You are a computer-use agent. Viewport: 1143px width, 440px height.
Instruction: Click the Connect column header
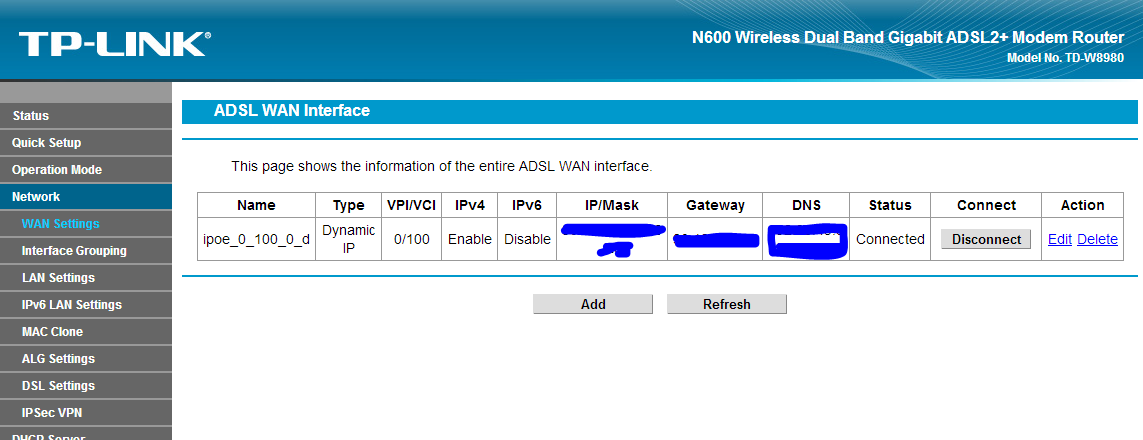(986, 205)
